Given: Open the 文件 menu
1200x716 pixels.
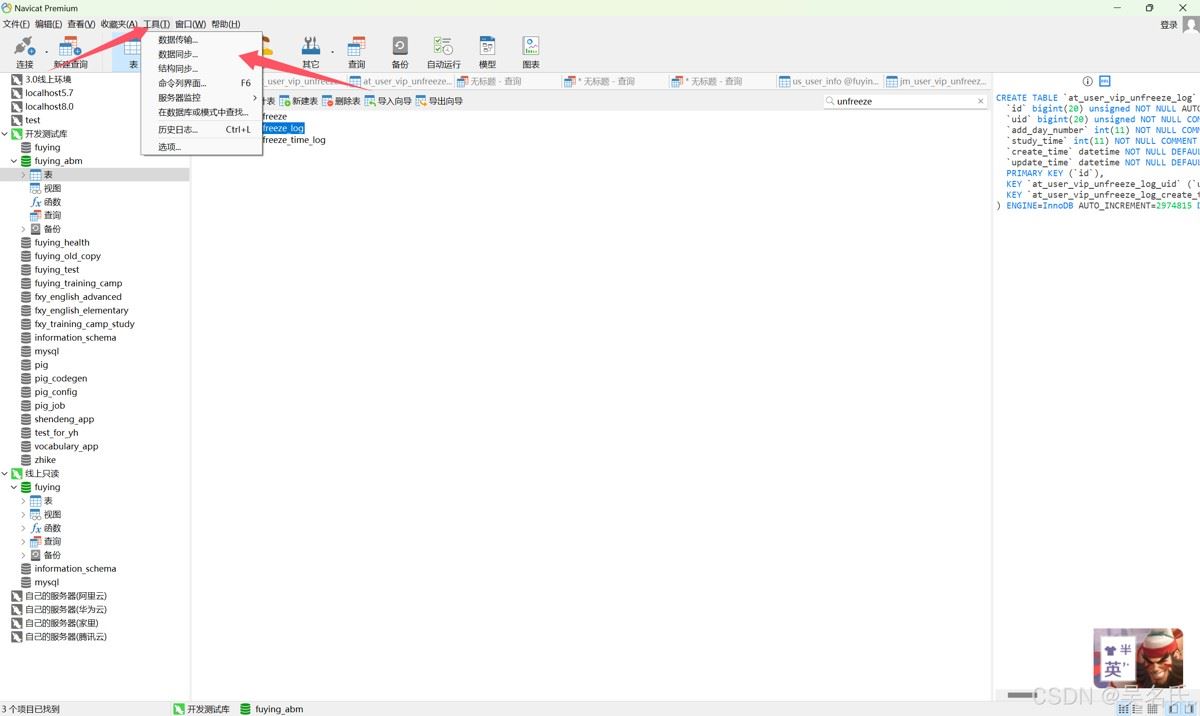Looking at the screenshot, I should click(16, 24).
